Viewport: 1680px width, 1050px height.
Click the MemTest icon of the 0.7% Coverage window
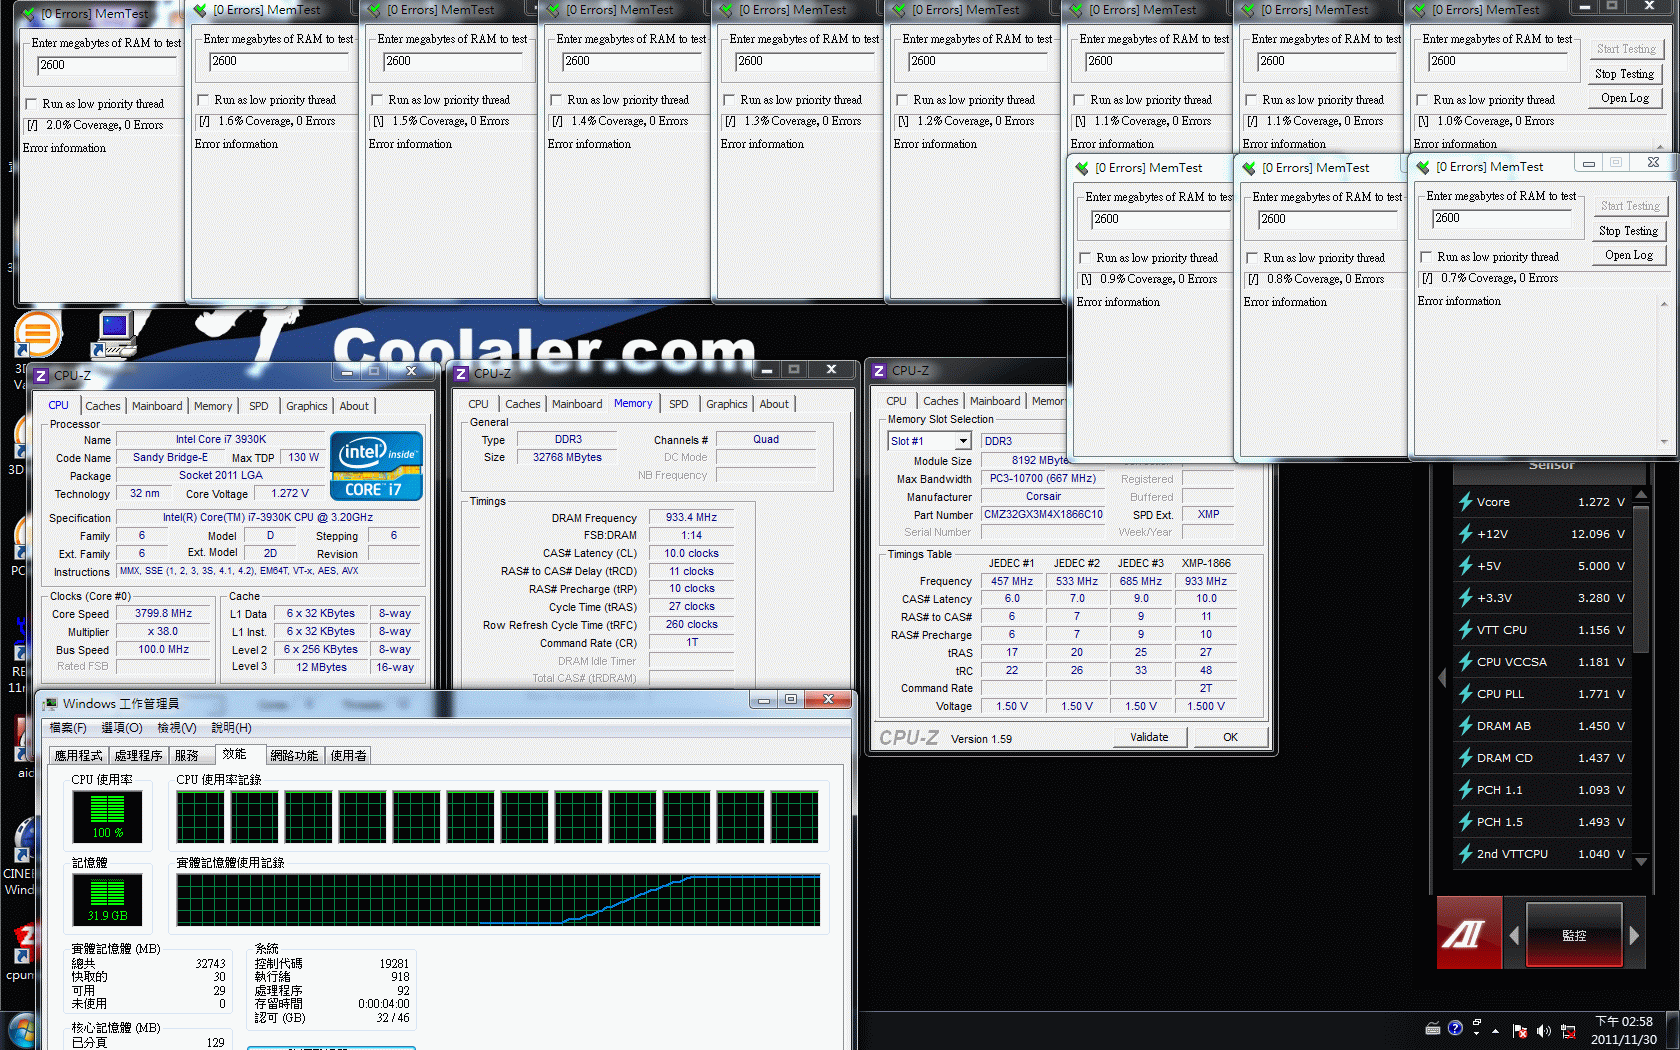click(1423, 167)
